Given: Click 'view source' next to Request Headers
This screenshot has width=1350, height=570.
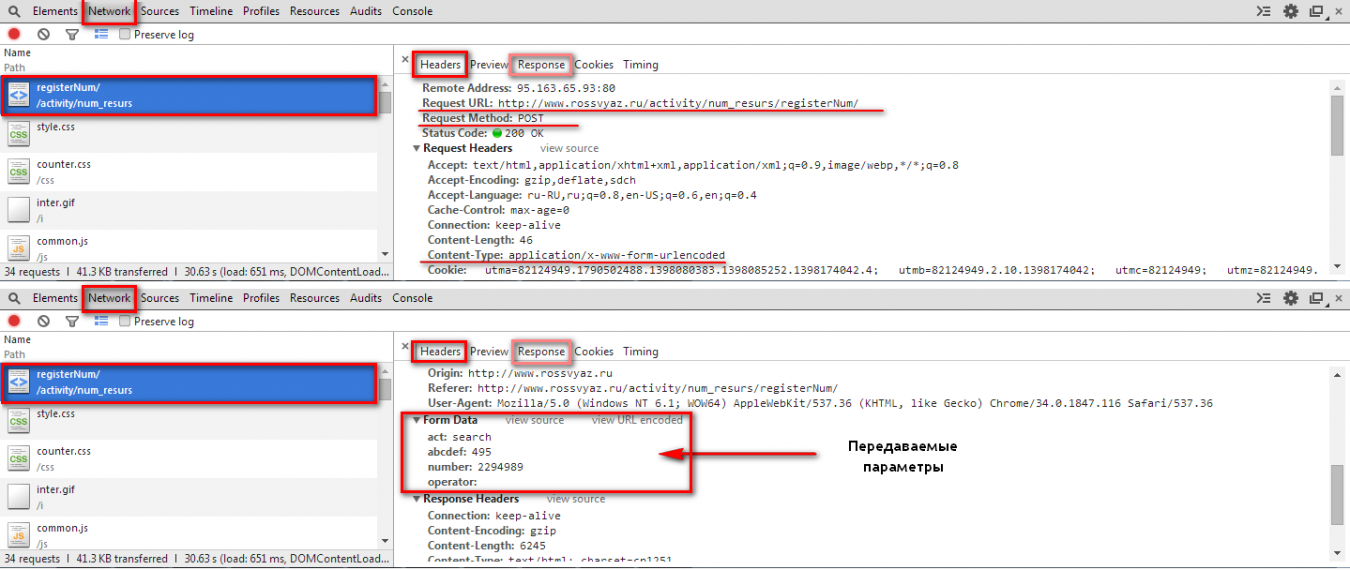Looking at the screenshot, I should 569,148.
